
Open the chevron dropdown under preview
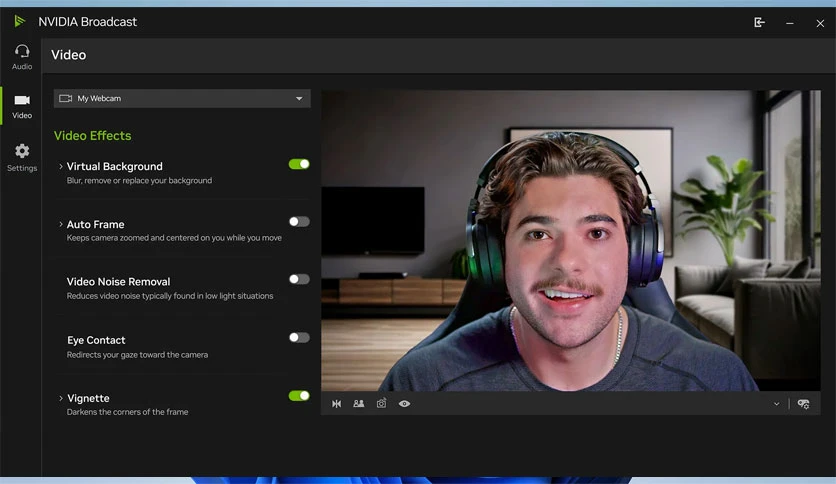[776, 404]
